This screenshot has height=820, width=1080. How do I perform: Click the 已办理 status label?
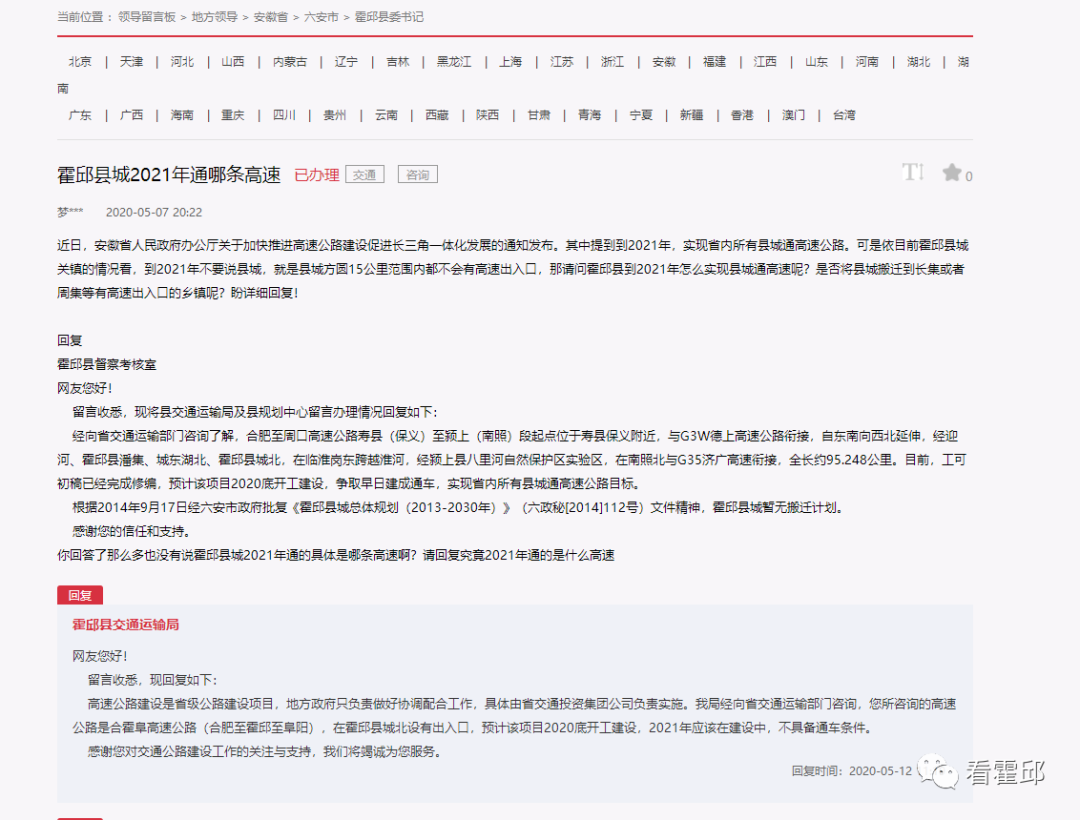tap(316, 173)
